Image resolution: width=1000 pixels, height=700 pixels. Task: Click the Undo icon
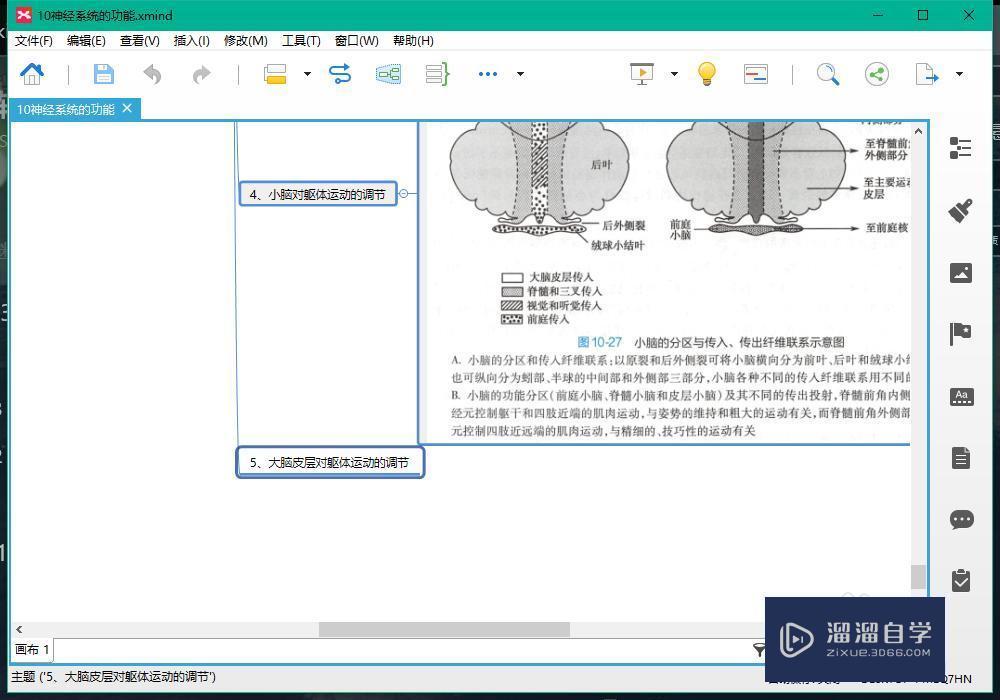tap(152, 74)
